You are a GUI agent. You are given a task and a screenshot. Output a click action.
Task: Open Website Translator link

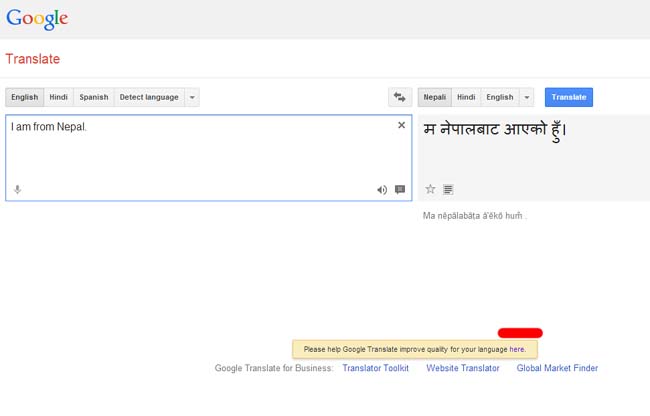click(463, 368)
